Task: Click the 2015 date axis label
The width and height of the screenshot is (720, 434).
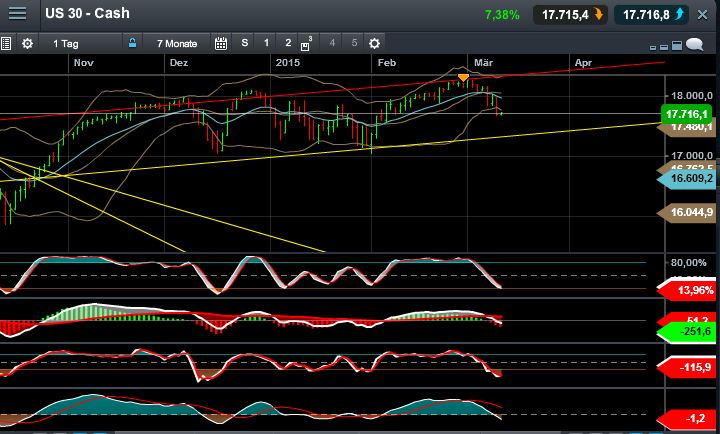Action: pyautogui.click(x=287, y=63)
